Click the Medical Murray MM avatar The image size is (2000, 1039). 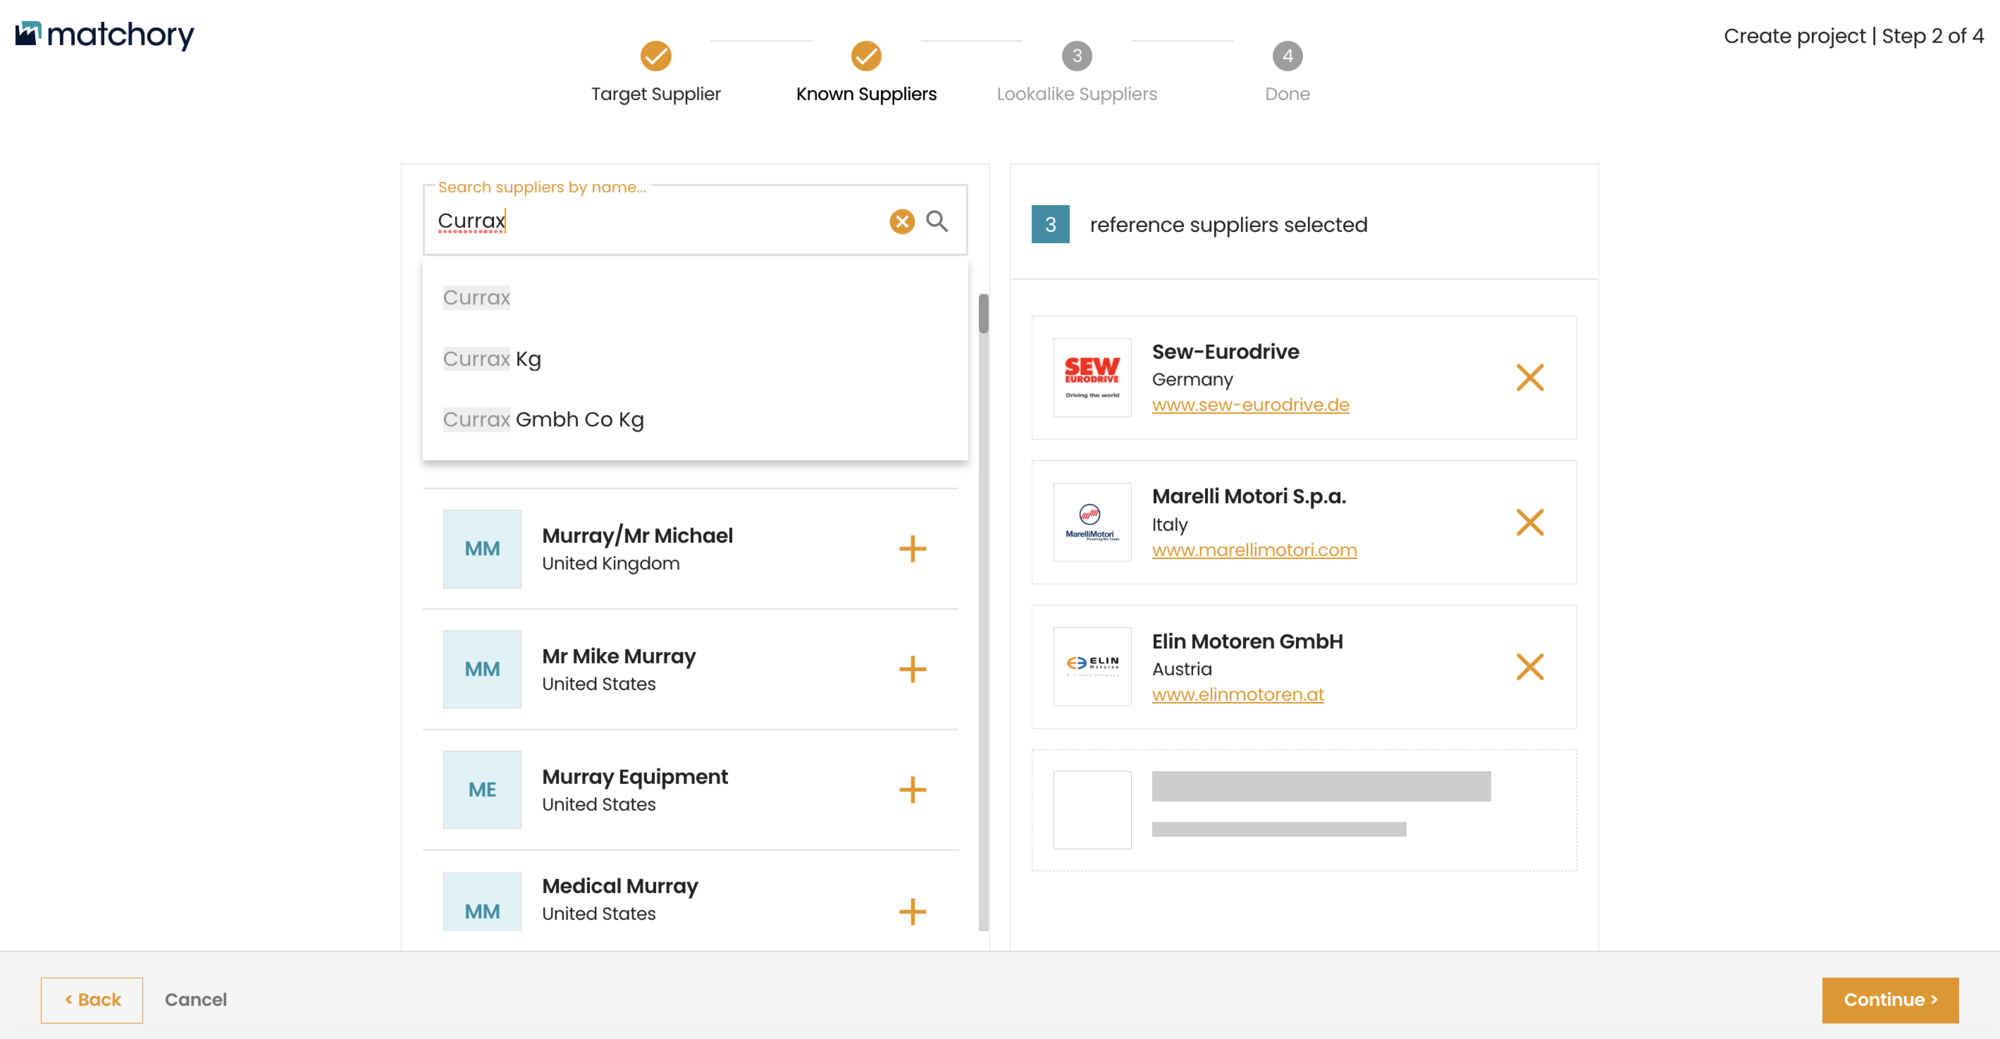pos(482,903)
